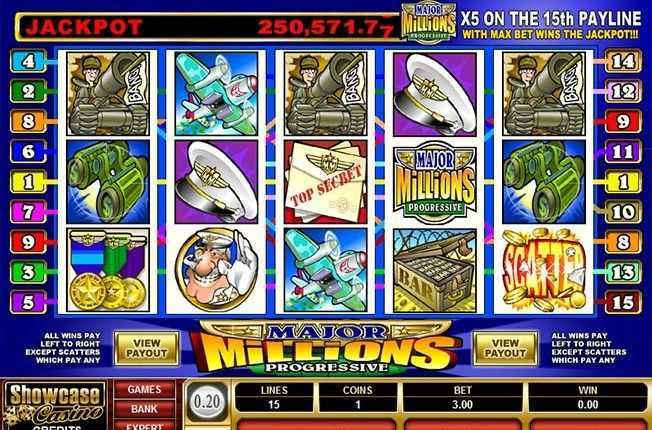Select payline 15 on the right side
This screenshot has height=430, width=652.
coord(622,302)
